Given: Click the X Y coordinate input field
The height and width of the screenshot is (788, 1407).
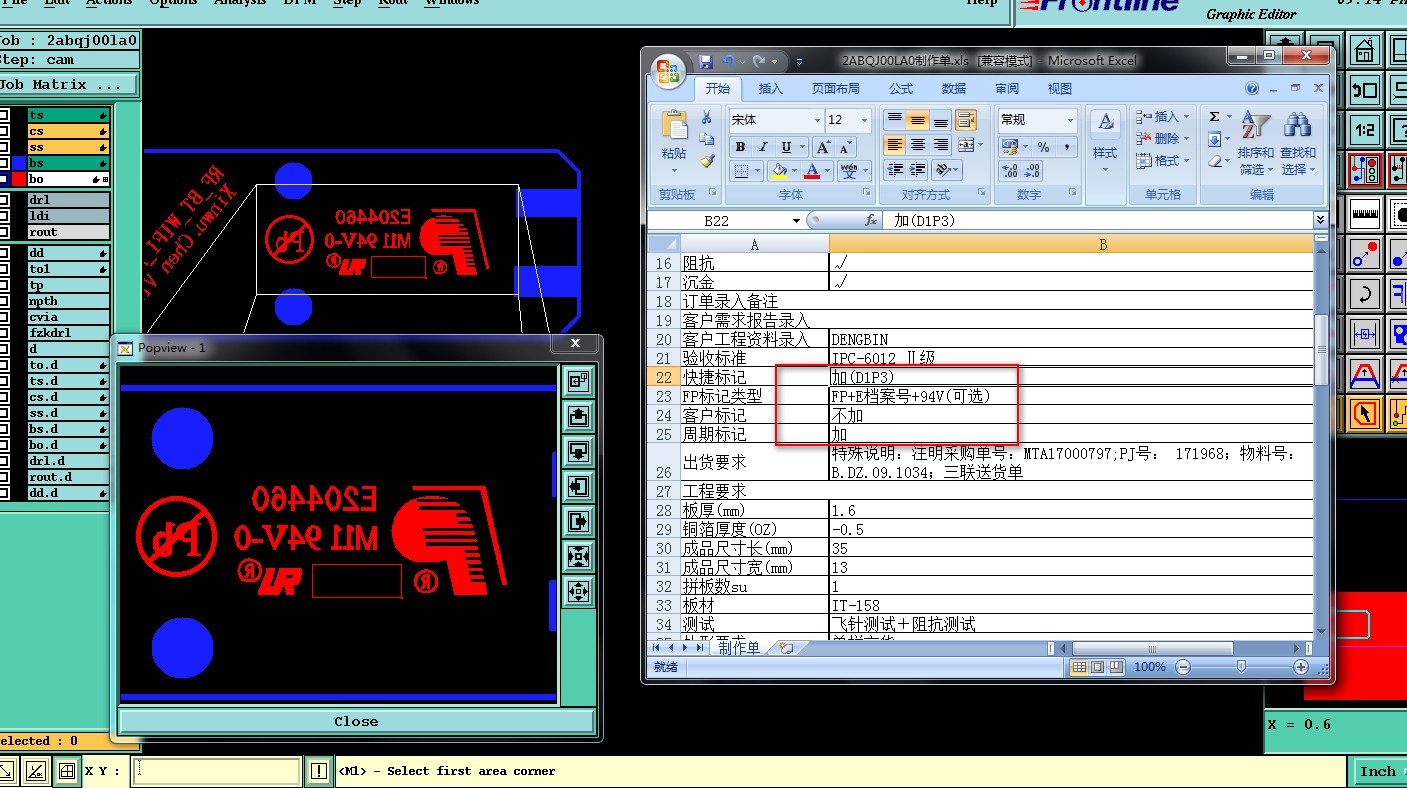Looking at the screenshot, I should (217, 771).
